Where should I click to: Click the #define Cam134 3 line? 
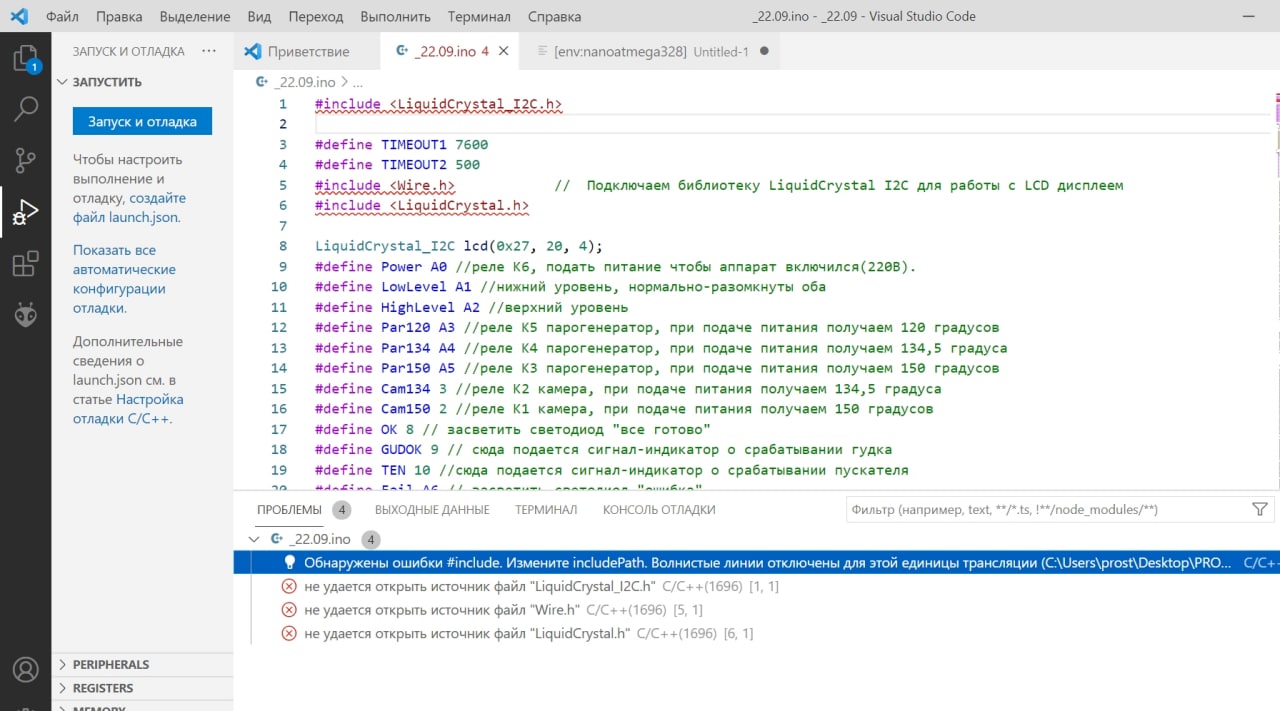(628, 388)
